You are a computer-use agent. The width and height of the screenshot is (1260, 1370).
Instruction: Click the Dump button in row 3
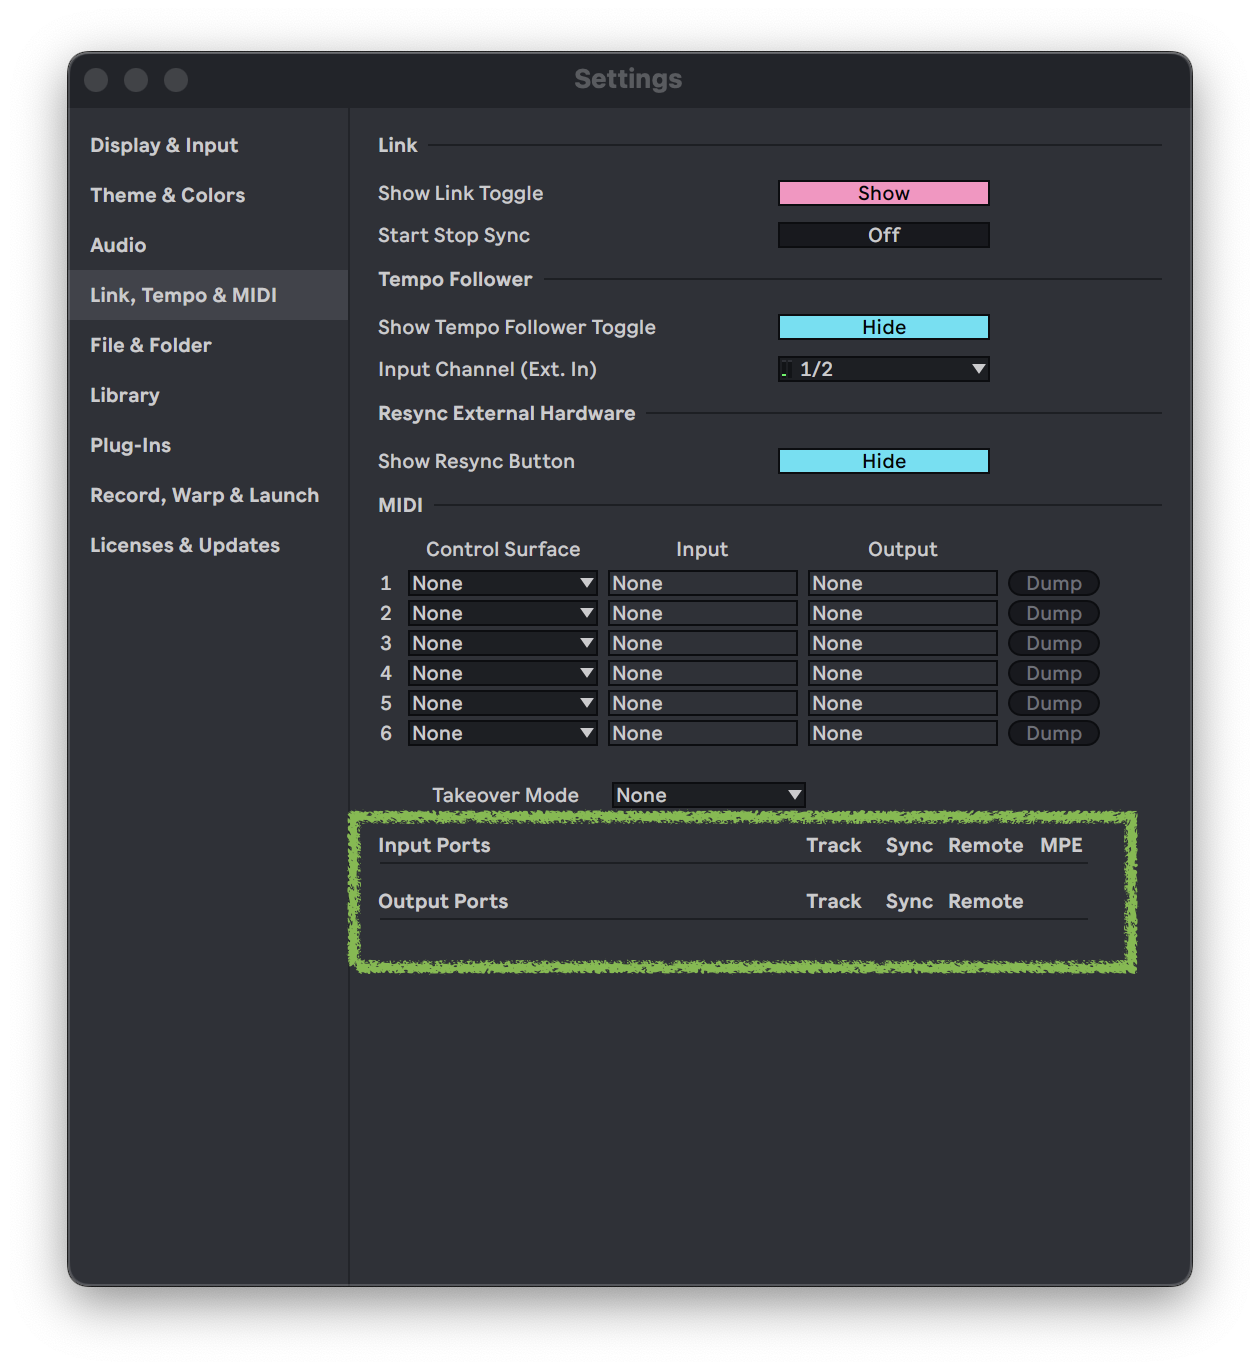(x=1054, y=643)
